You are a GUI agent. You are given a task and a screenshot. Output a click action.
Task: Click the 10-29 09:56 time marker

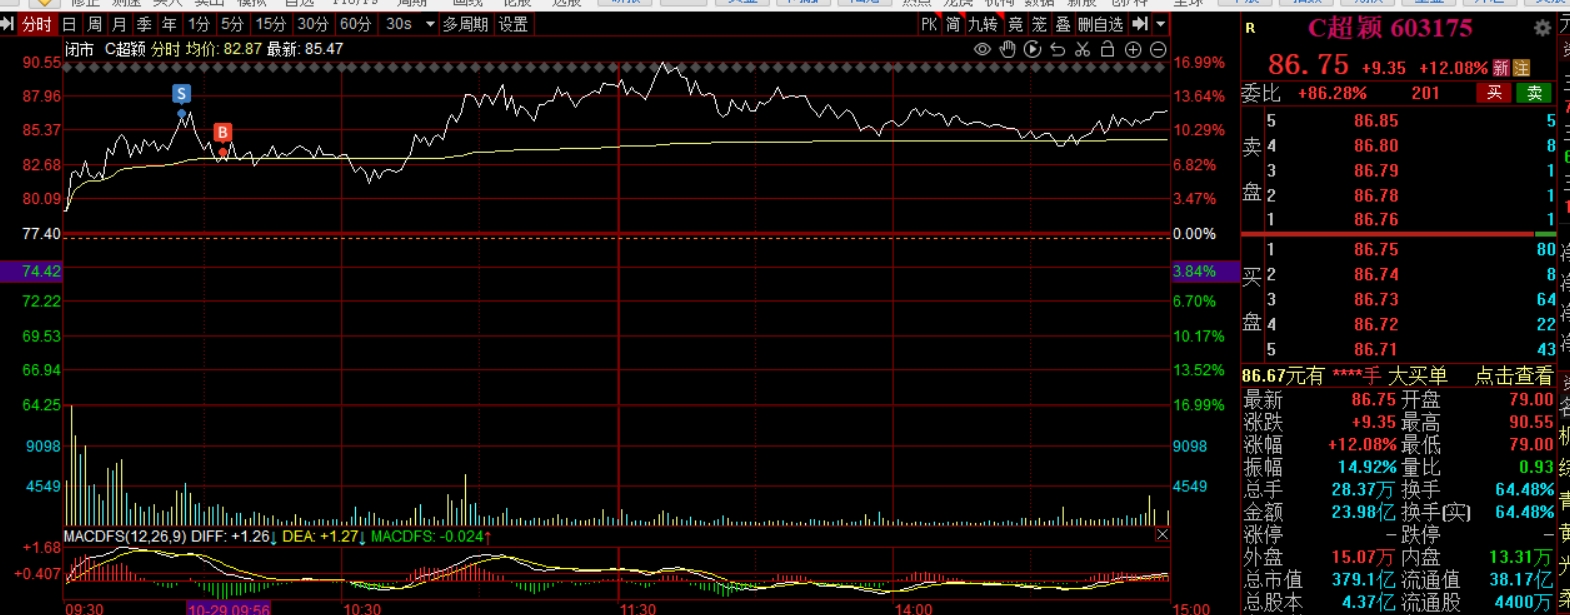(228, 609)
